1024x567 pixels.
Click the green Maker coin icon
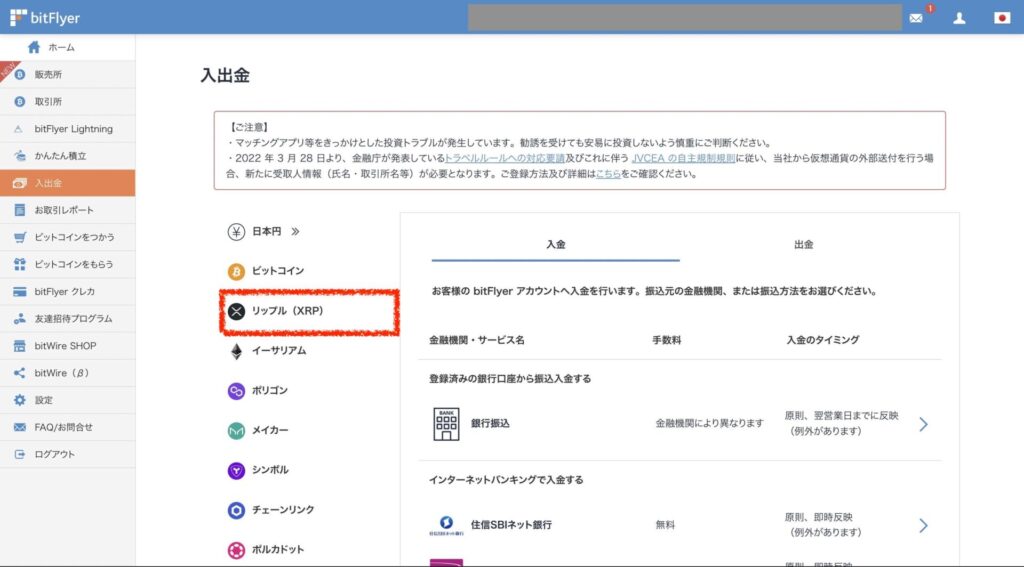click(236, 430)
